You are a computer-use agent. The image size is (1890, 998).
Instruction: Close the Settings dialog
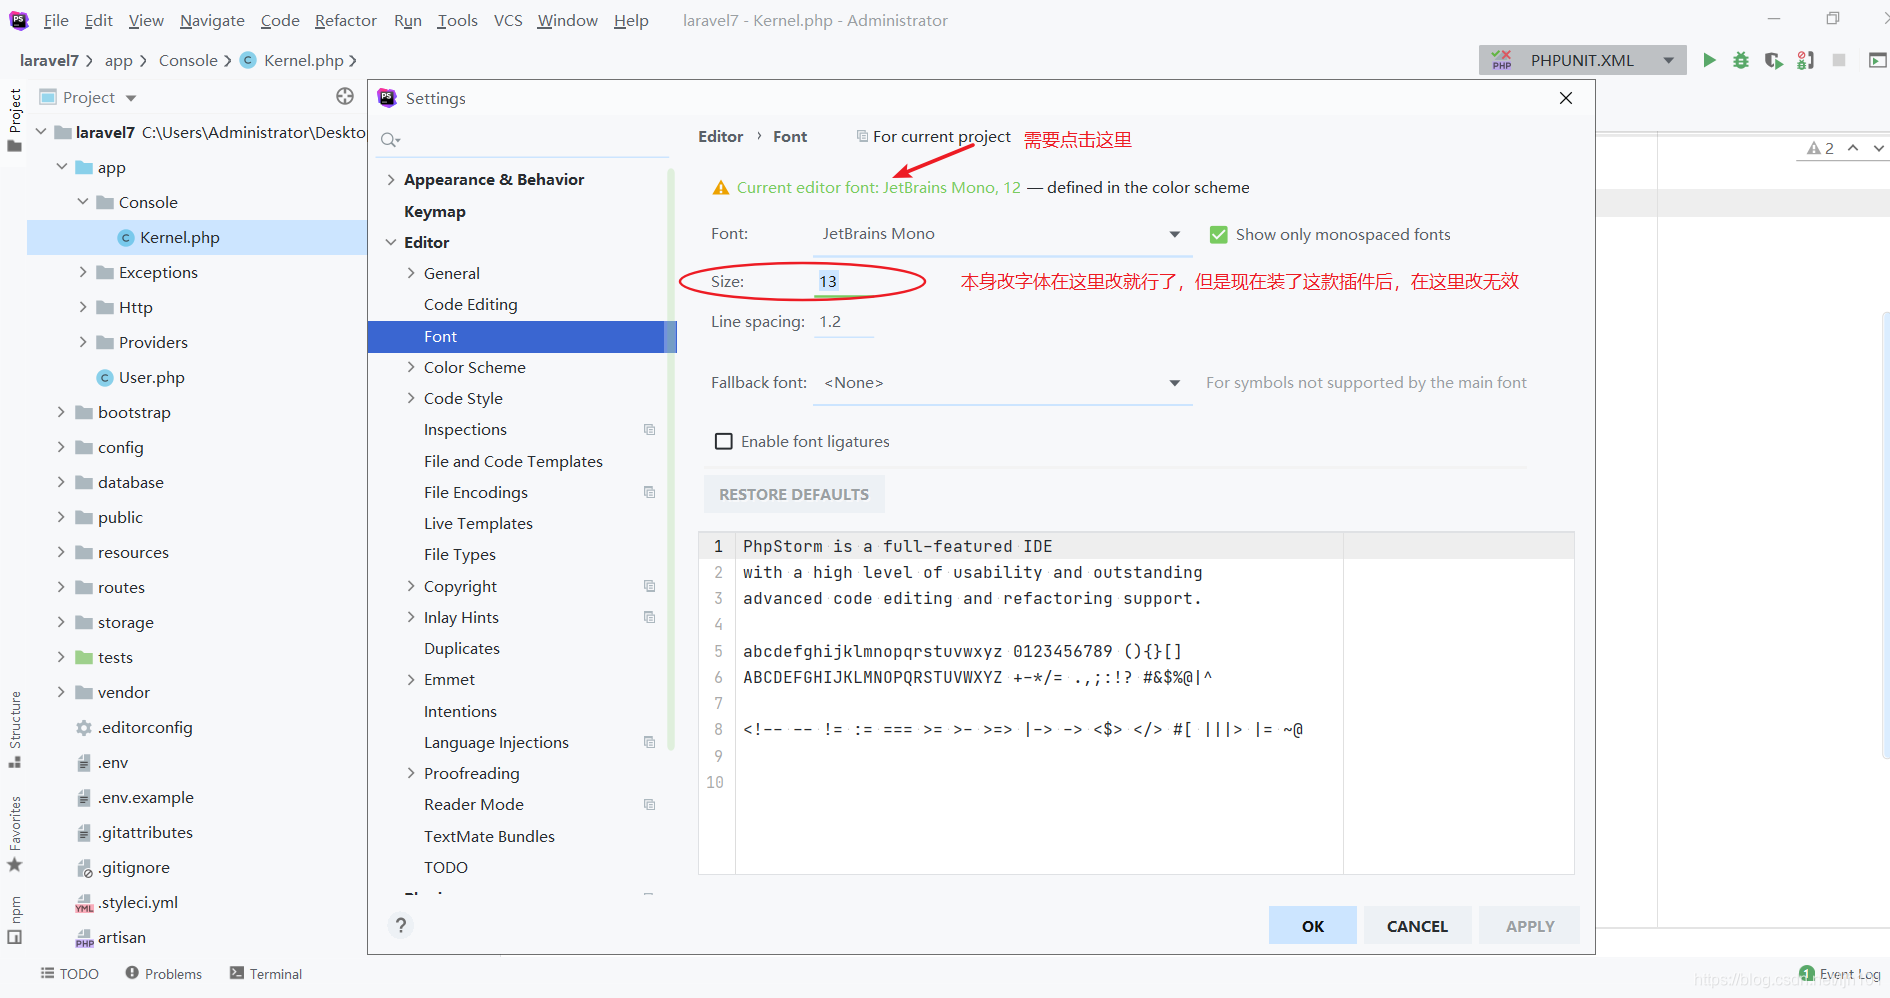click(1566, 98)
